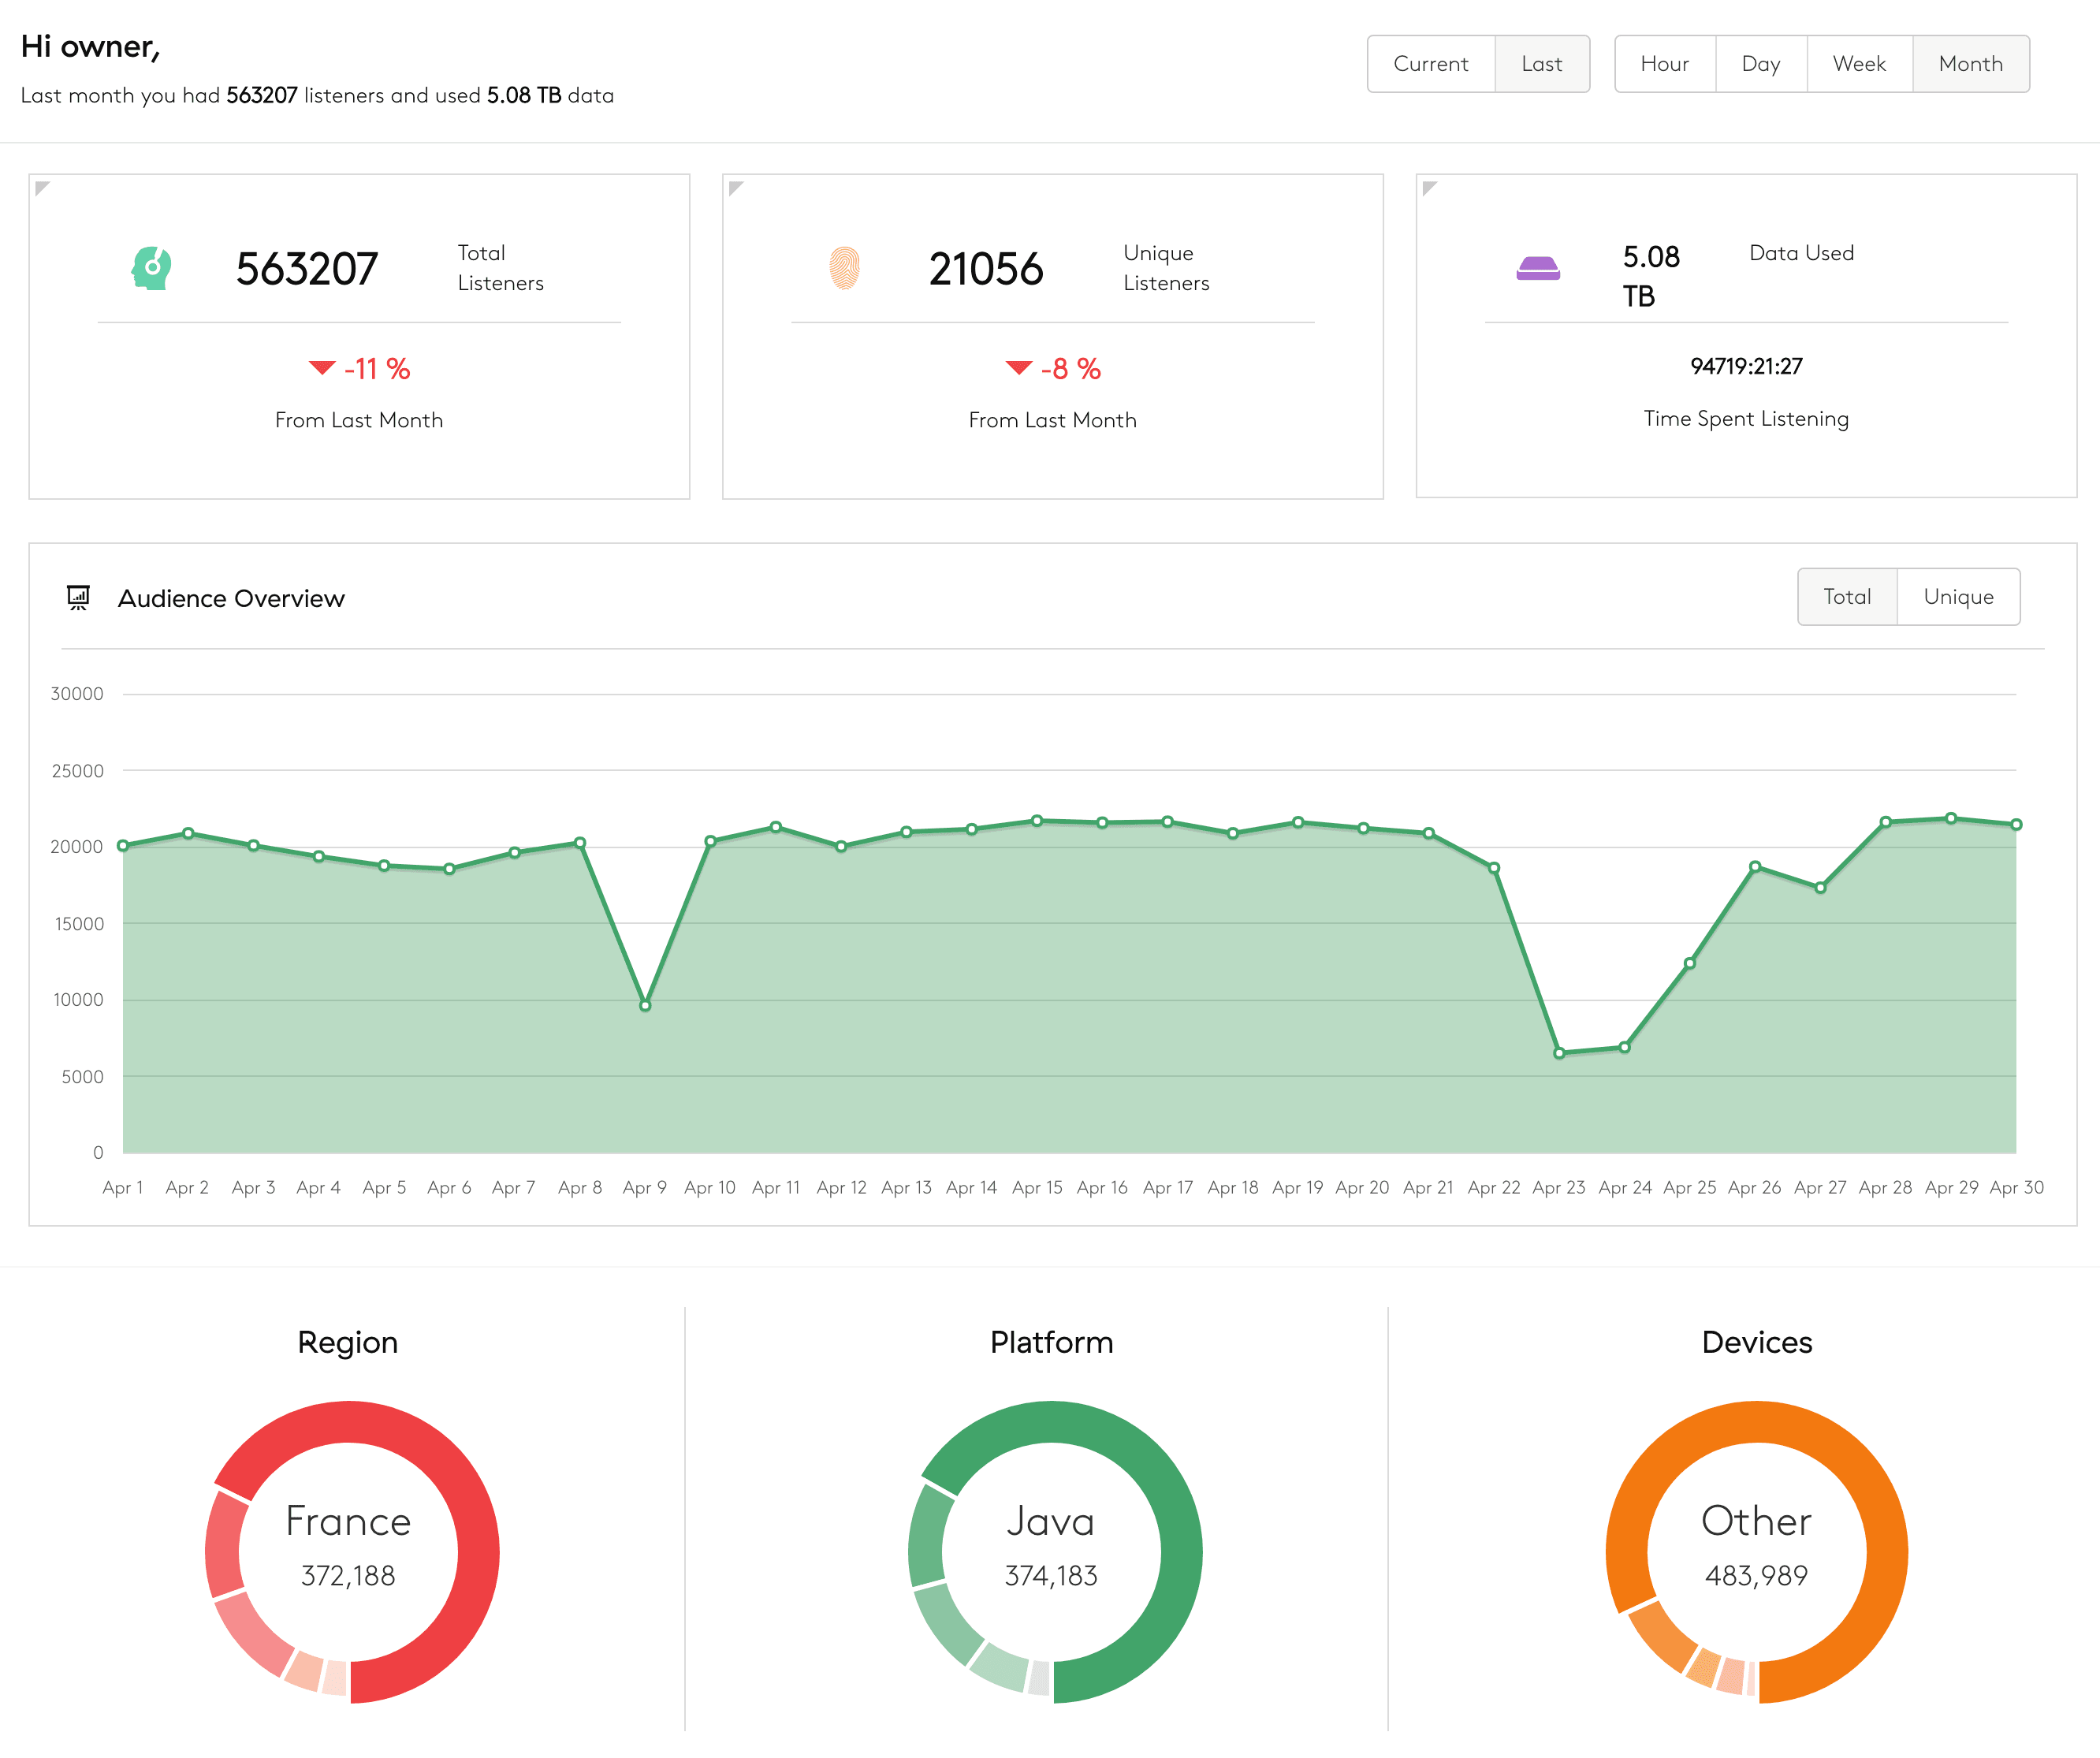Click corner triangle on Total Listeners card
Screen dimensions: 2100x1758
click(x=41, y=187)
